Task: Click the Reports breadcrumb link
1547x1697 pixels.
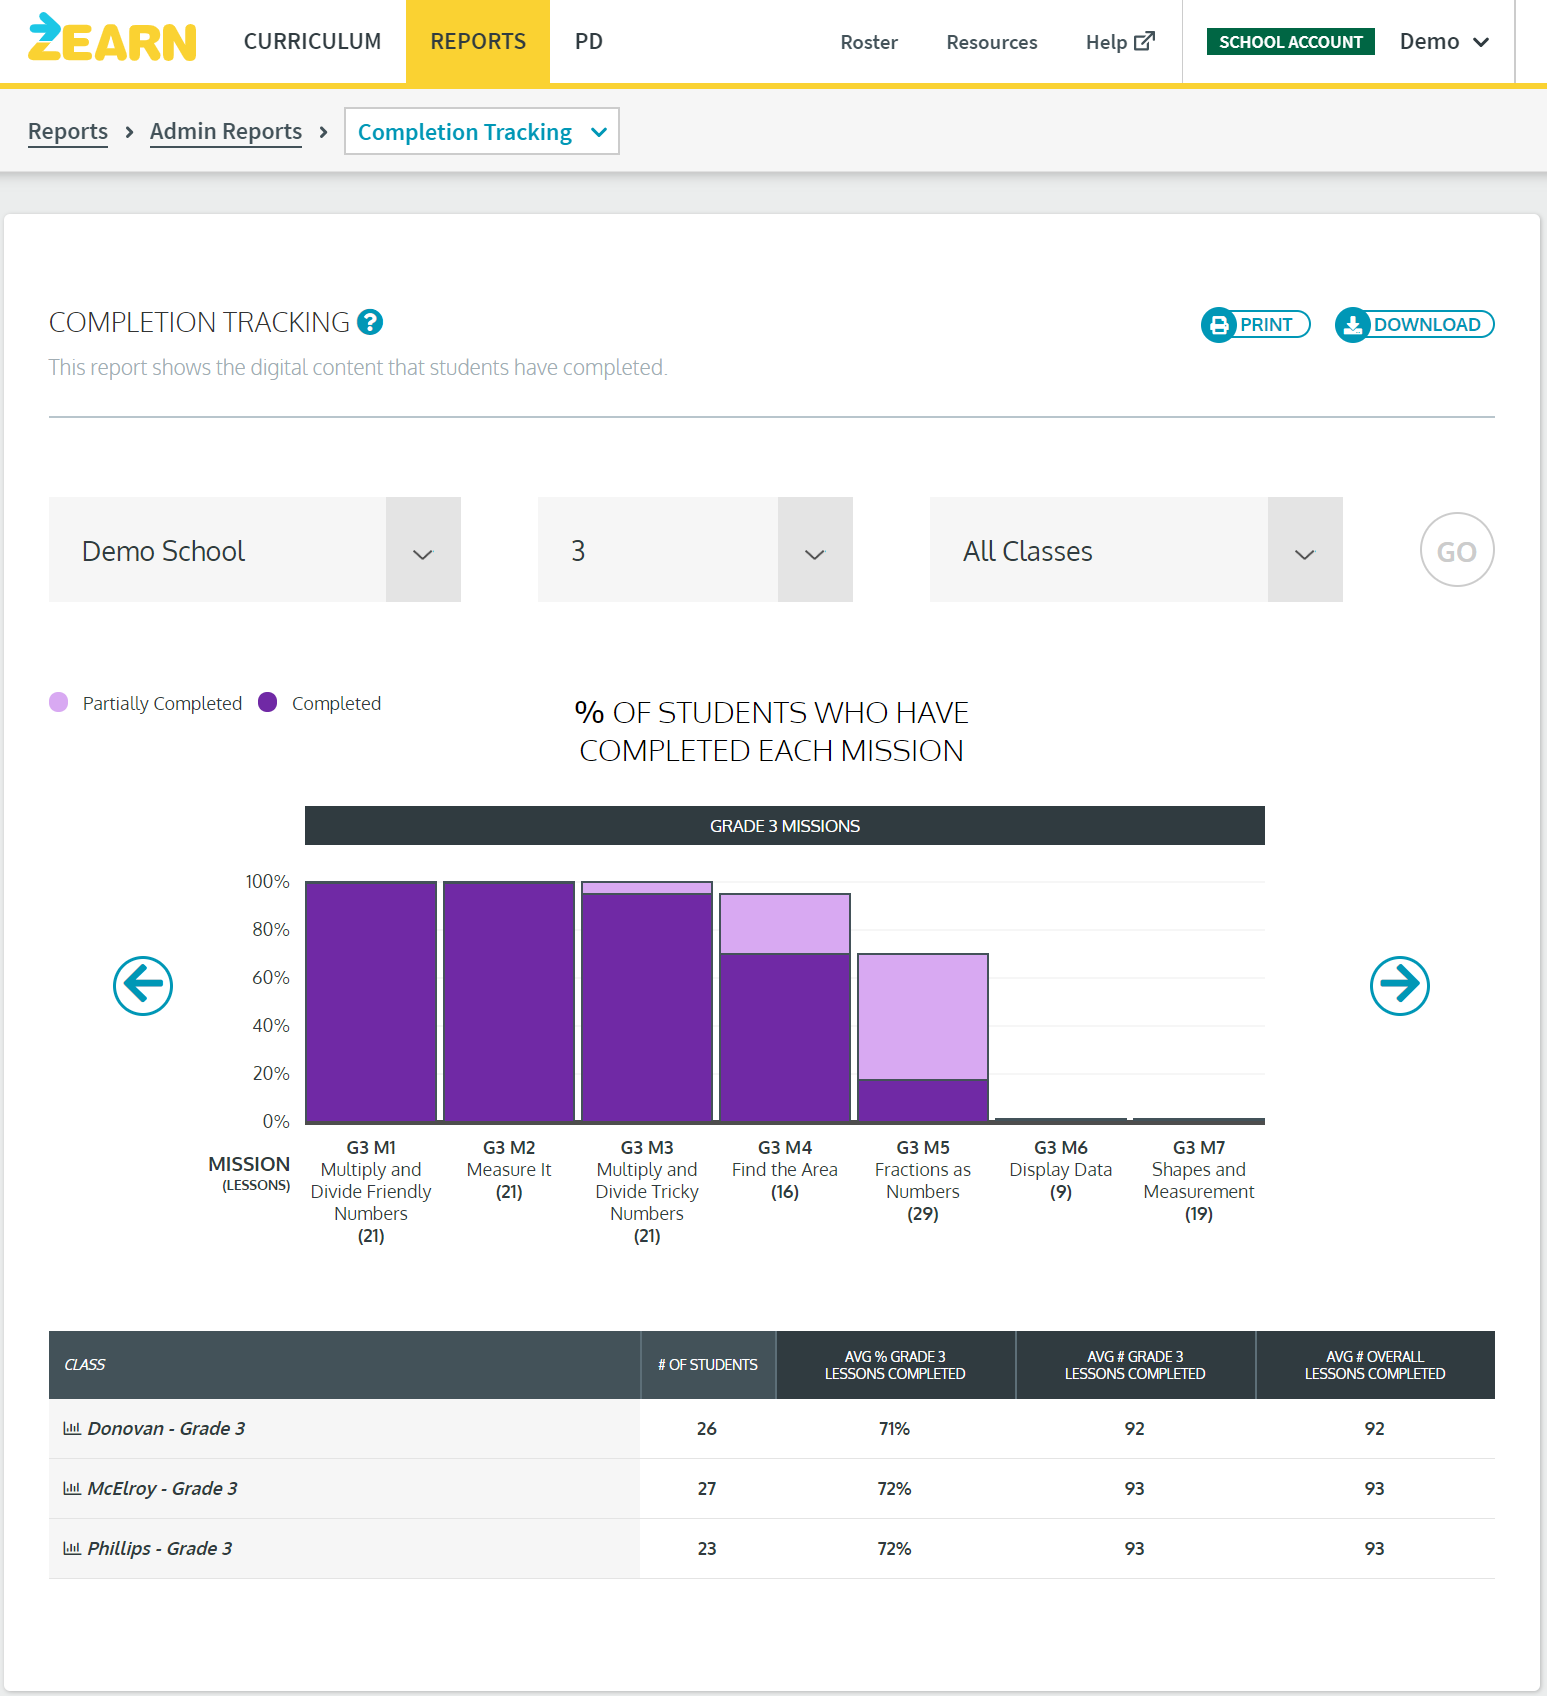Action: [x=68, y=132]
